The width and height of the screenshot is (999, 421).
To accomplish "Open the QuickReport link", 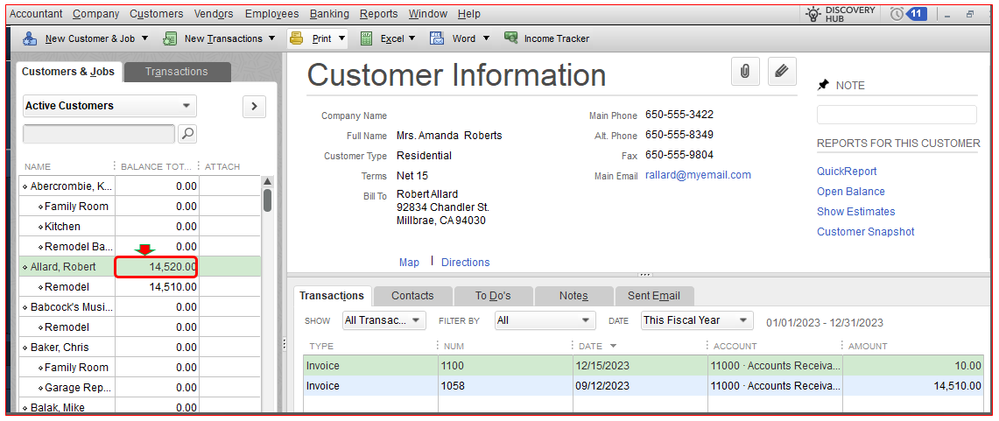I will point(847,171).
